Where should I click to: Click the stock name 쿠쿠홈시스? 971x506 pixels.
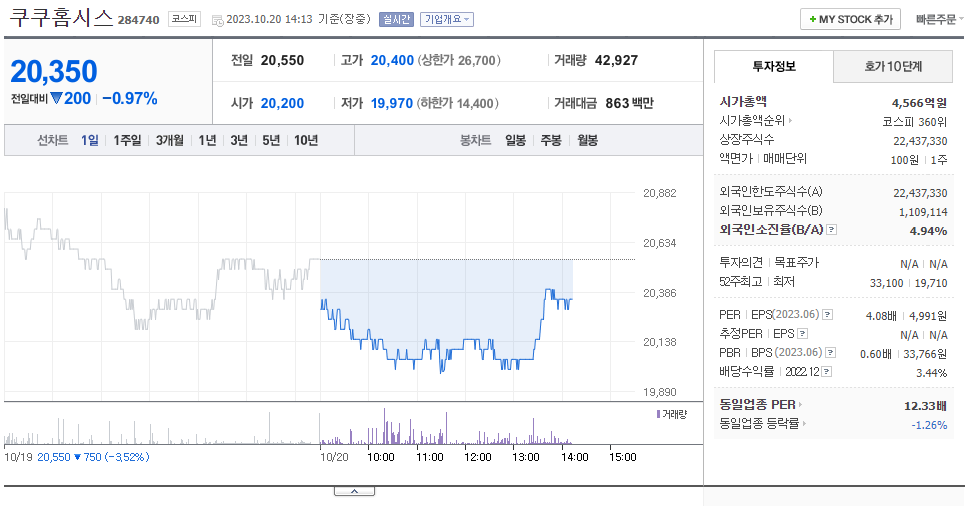(61, 17)
